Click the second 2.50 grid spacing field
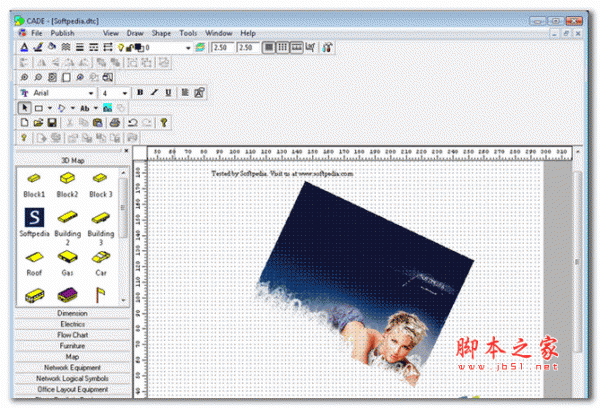This screenshot has width=600, height=408. (x=247, y=48)
